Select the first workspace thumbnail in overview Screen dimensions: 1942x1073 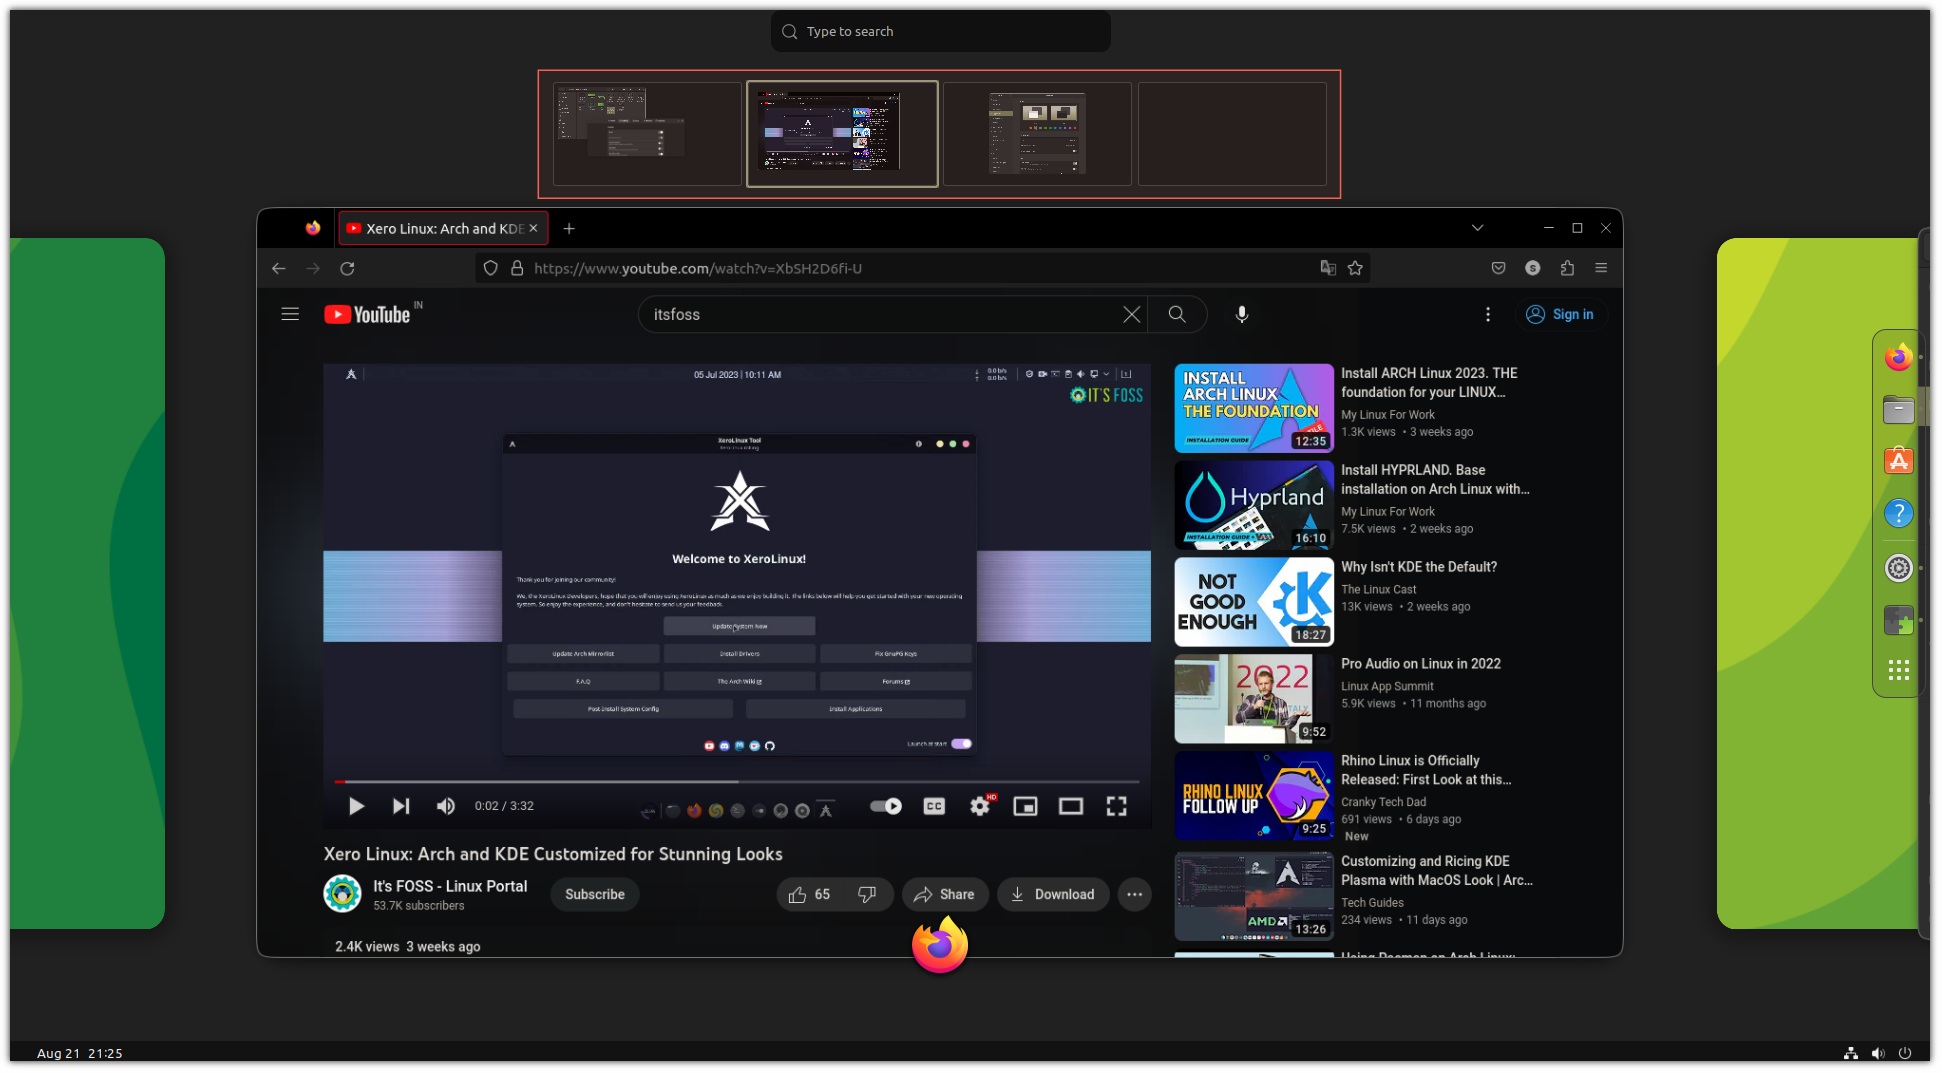click(645, 133)
